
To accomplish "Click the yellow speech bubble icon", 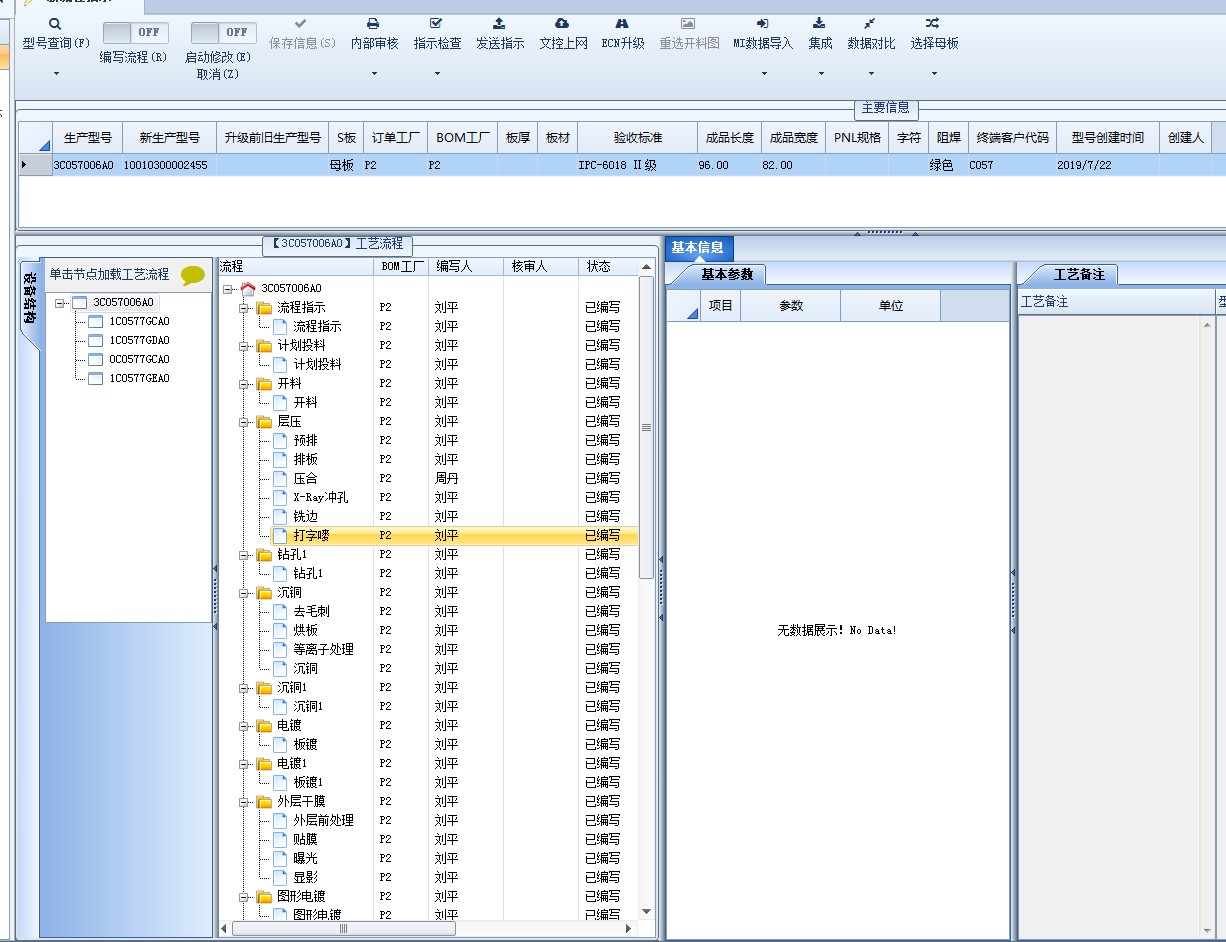I will click(x=193, y=275).
